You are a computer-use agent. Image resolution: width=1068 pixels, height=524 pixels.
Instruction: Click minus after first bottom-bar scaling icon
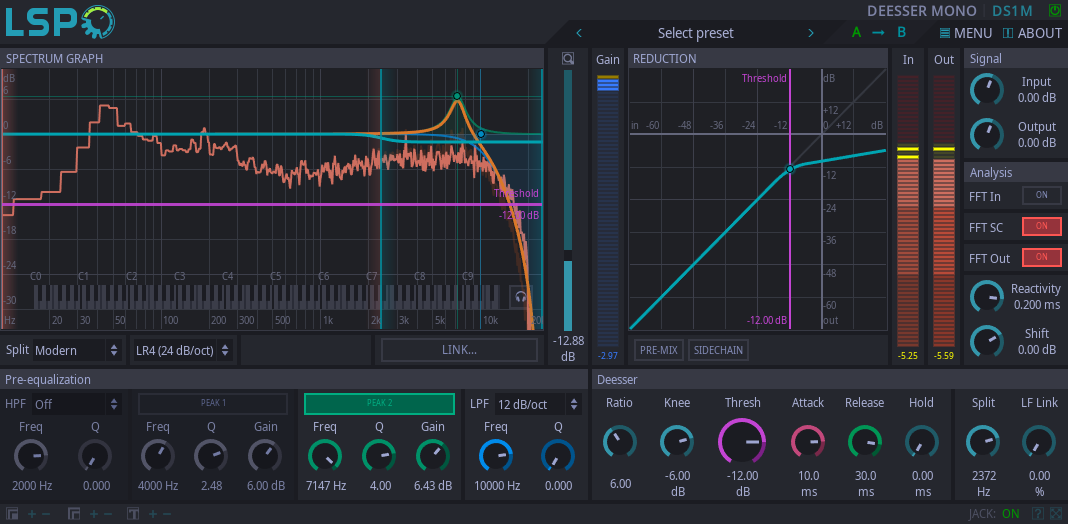click(45, 514)
